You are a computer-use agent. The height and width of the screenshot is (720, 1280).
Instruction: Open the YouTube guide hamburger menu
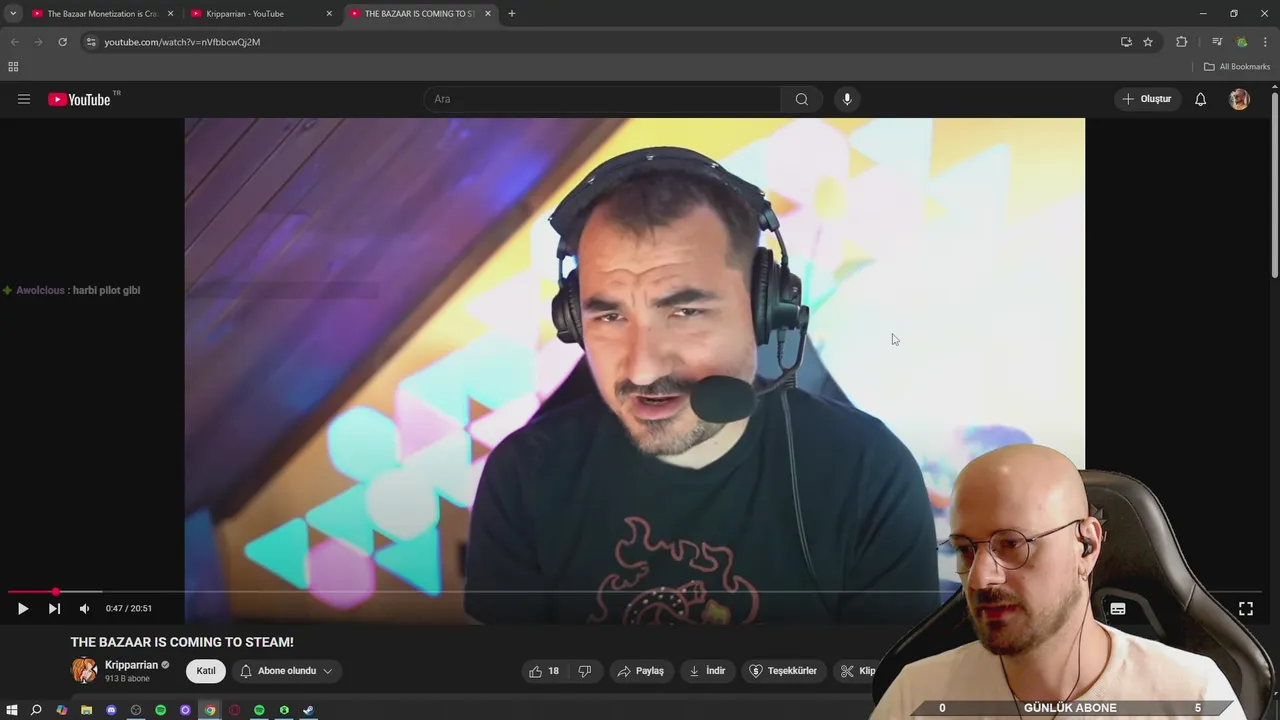pos(24,99)
